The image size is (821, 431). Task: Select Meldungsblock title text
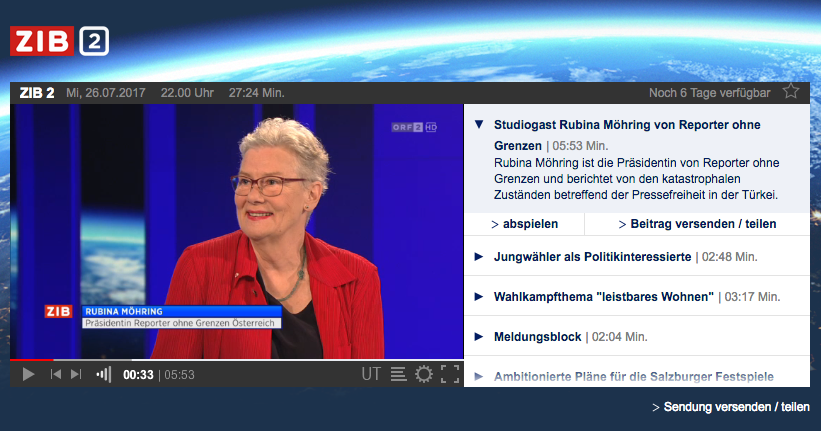(538, 337)
